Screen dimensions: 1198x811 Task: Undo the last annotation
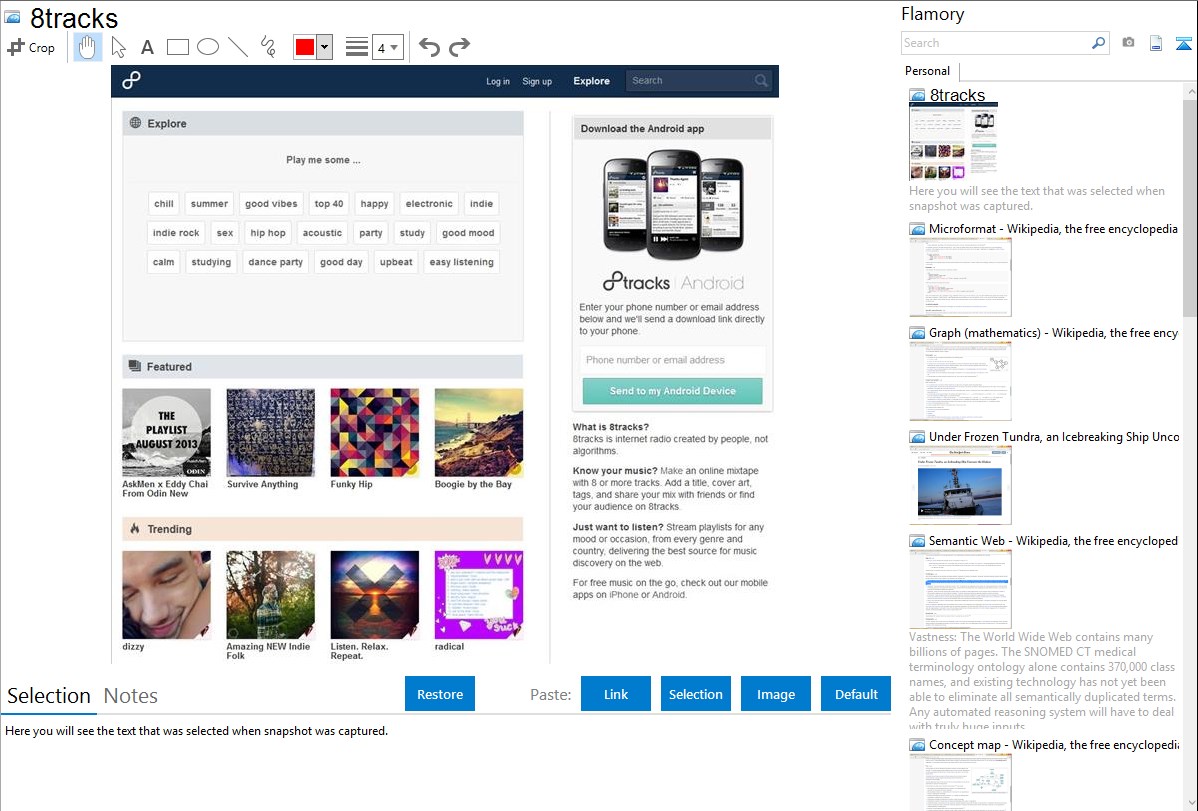pyautogui.click(x=429, y=47)
